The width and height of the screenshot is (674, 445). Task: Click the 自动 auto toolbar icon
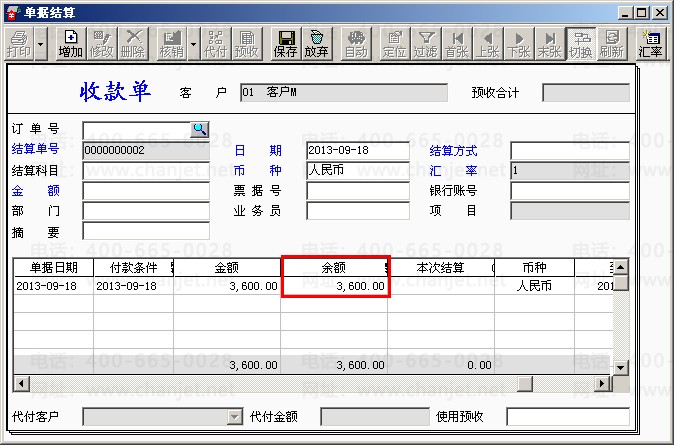(356, 44)
